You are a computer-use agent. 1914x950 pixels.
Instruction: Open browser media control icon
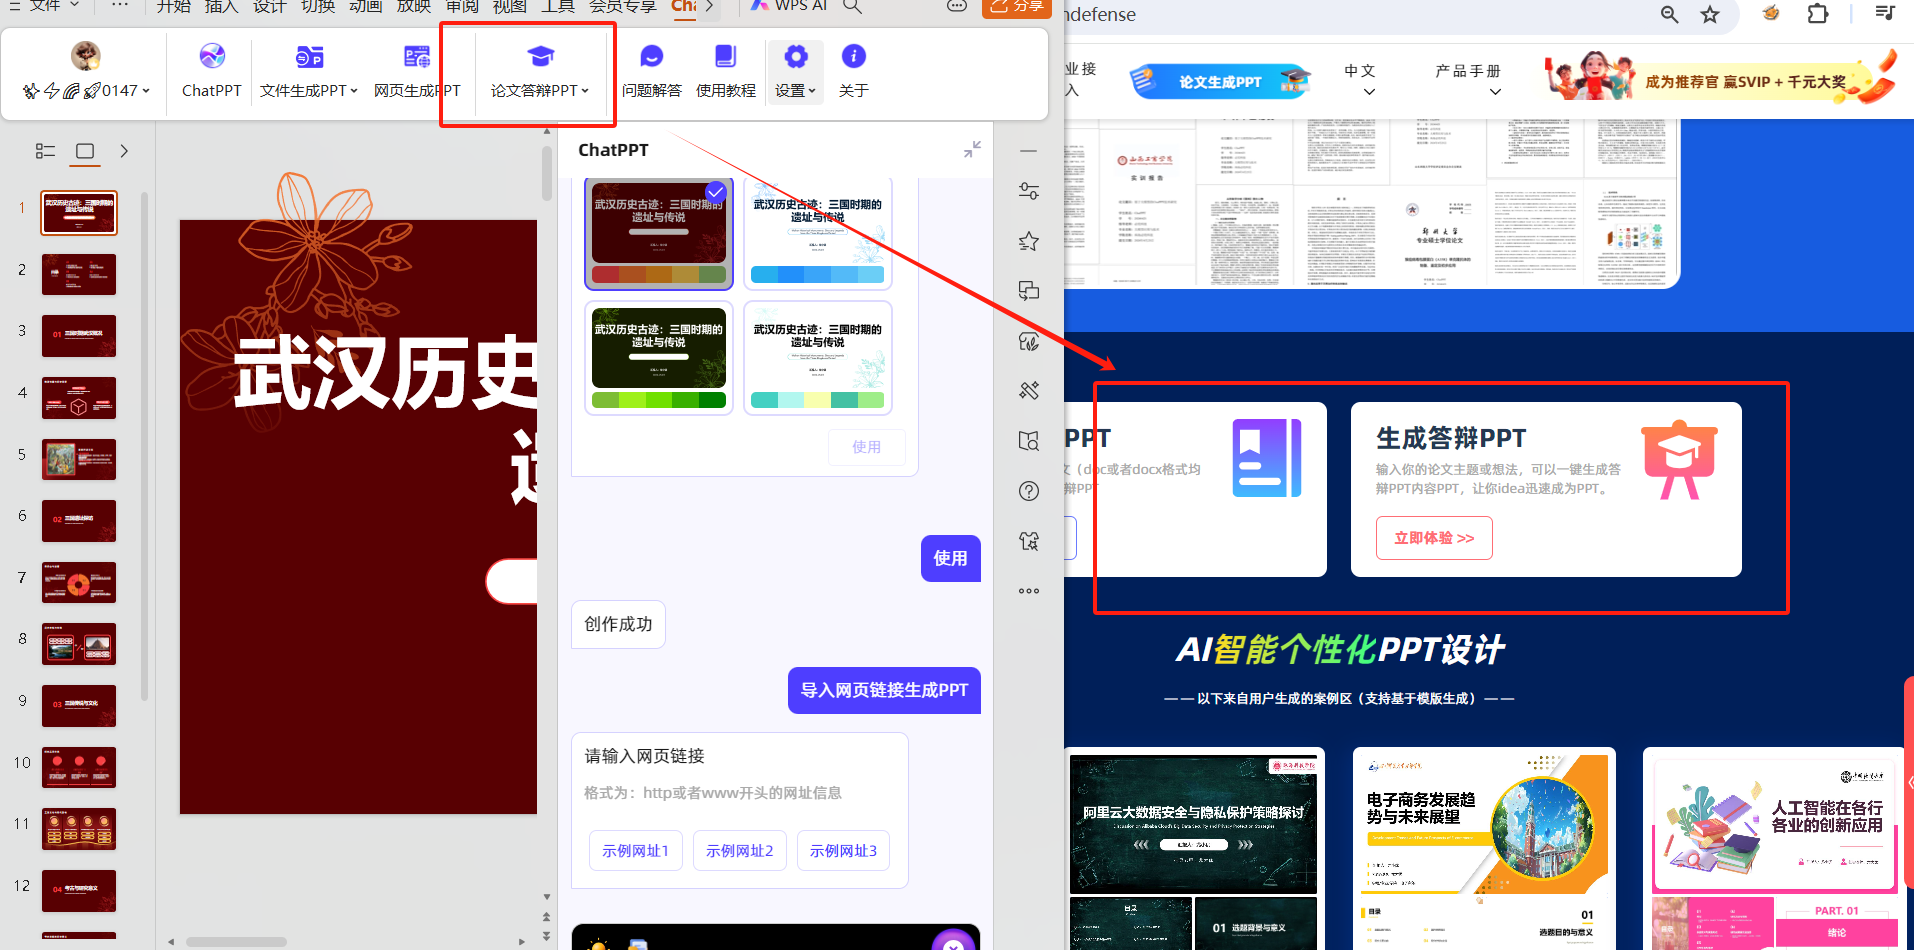click(1885, 13)
